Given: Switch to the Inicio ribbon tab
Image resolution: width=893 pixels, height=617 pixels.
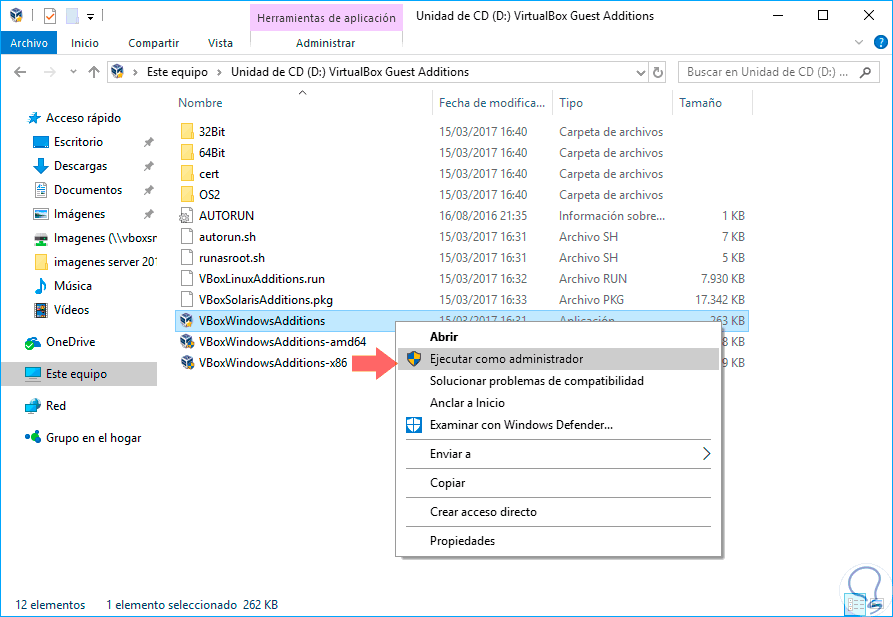Looking at the screenshot, I should (85, 43).
